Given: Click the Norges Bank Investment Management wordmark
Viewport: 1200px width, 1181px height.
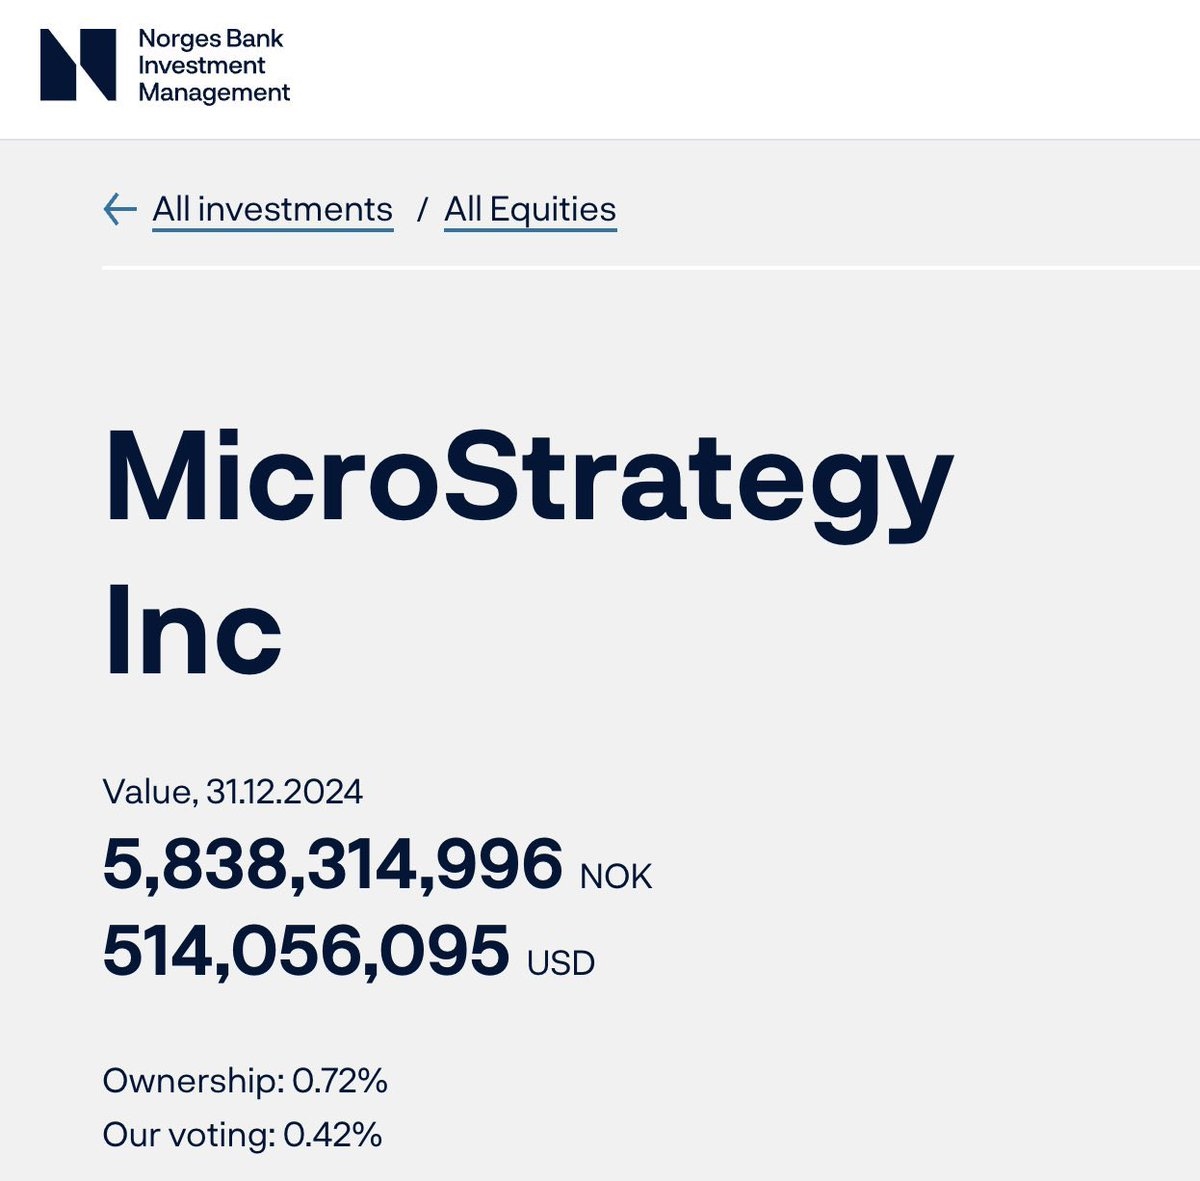Looking at the screenshot, I should [213, 66].
